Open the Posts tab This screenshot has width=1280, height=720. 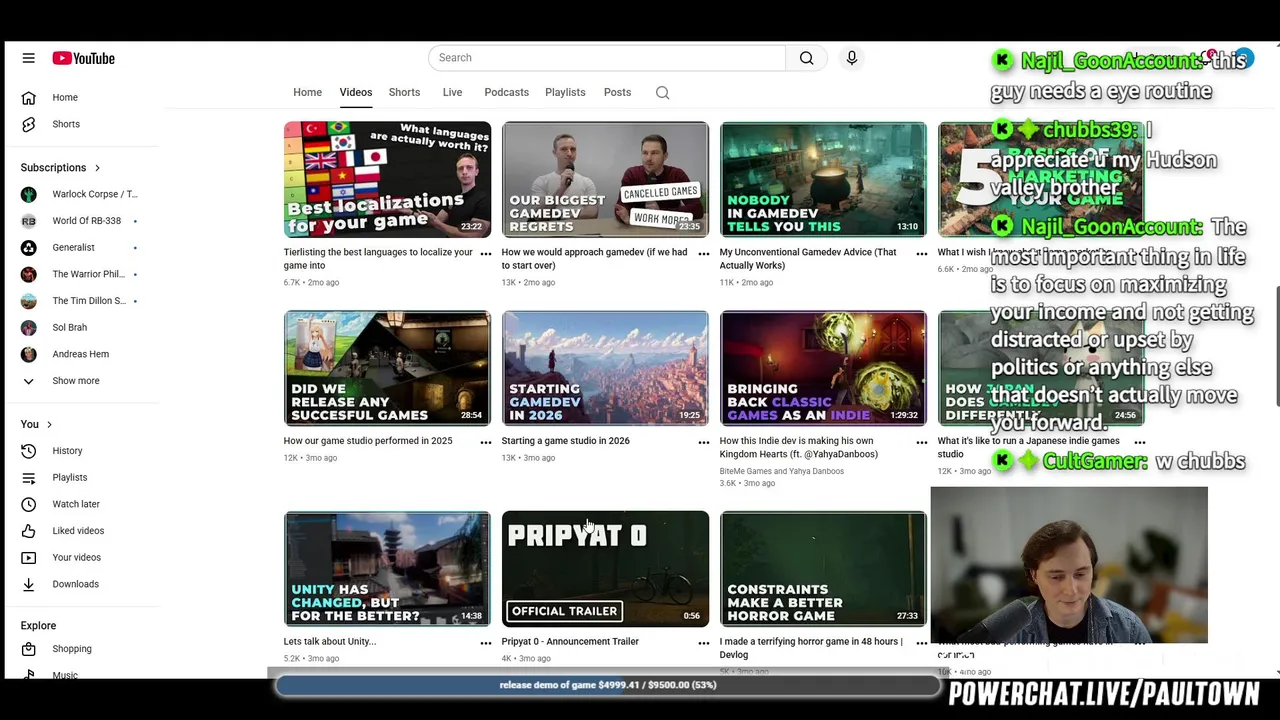[x=617, y=92]
